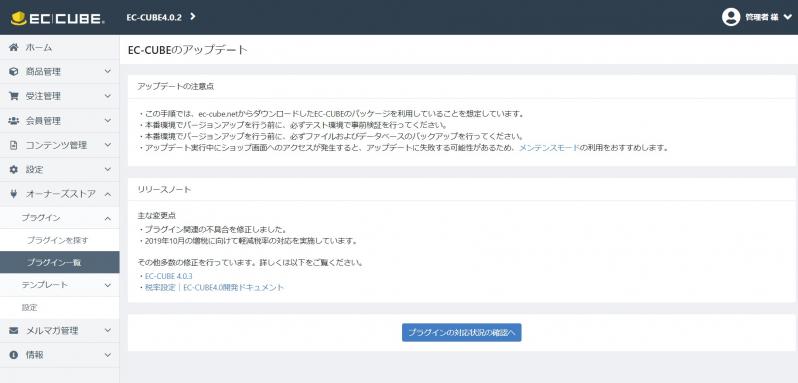This screenshot has height=383, width=798.
Task: Expand the メルマガ管理 chevron
Action: [107, 331]
